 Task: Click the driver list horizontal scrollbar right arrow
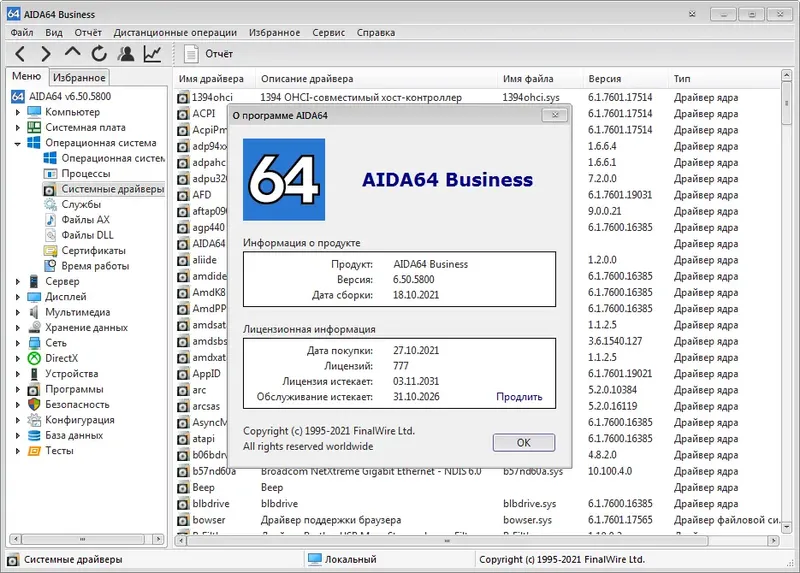[773, 540]
